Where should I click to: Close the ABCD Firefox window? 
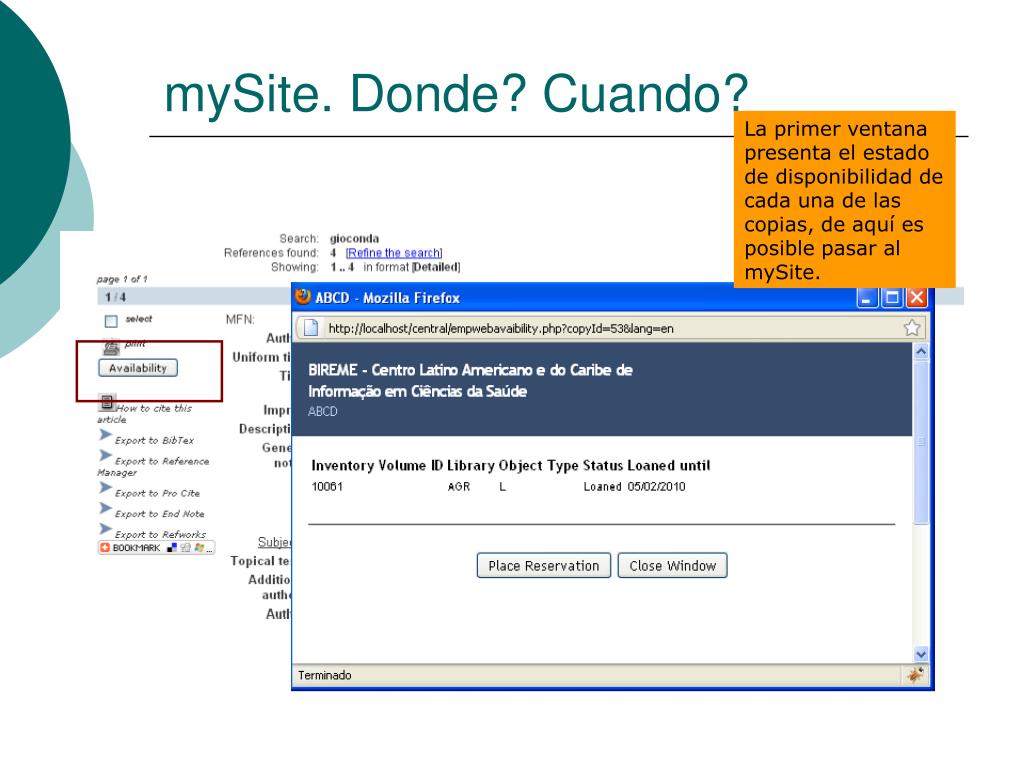click(916, 298)
